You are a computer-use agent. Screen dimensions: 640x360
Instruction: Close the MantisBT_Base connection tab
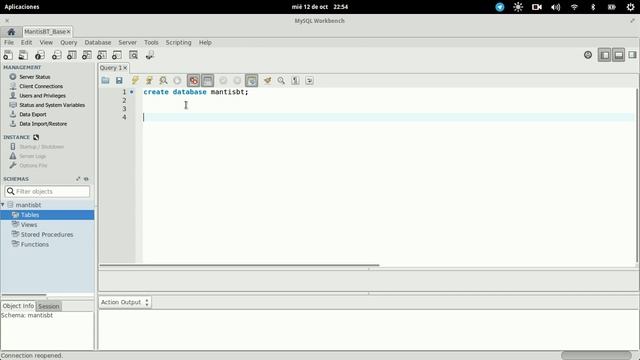pos(69,31)
